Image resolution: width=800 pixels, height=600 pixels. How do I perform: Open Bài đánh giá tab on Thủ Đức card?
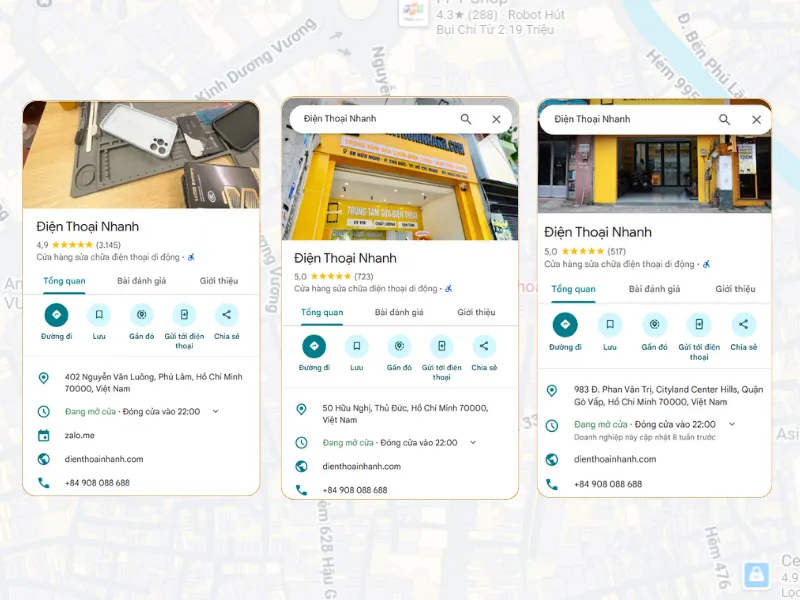coord(399,312)
